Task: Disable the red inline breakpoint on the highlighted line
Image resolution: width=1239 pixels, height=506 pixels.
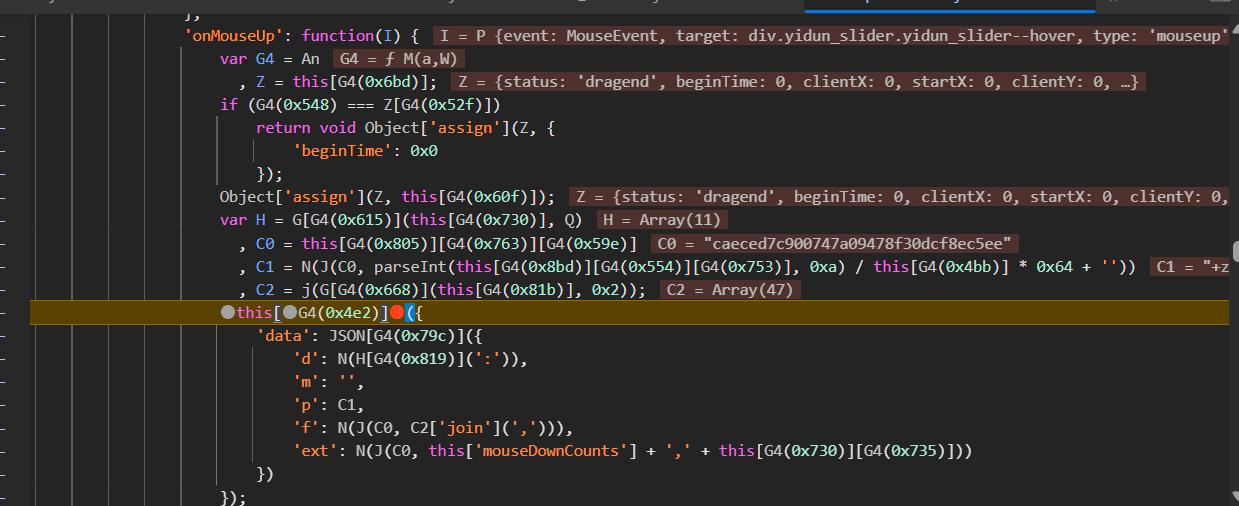Action: (x=398, y=313)
